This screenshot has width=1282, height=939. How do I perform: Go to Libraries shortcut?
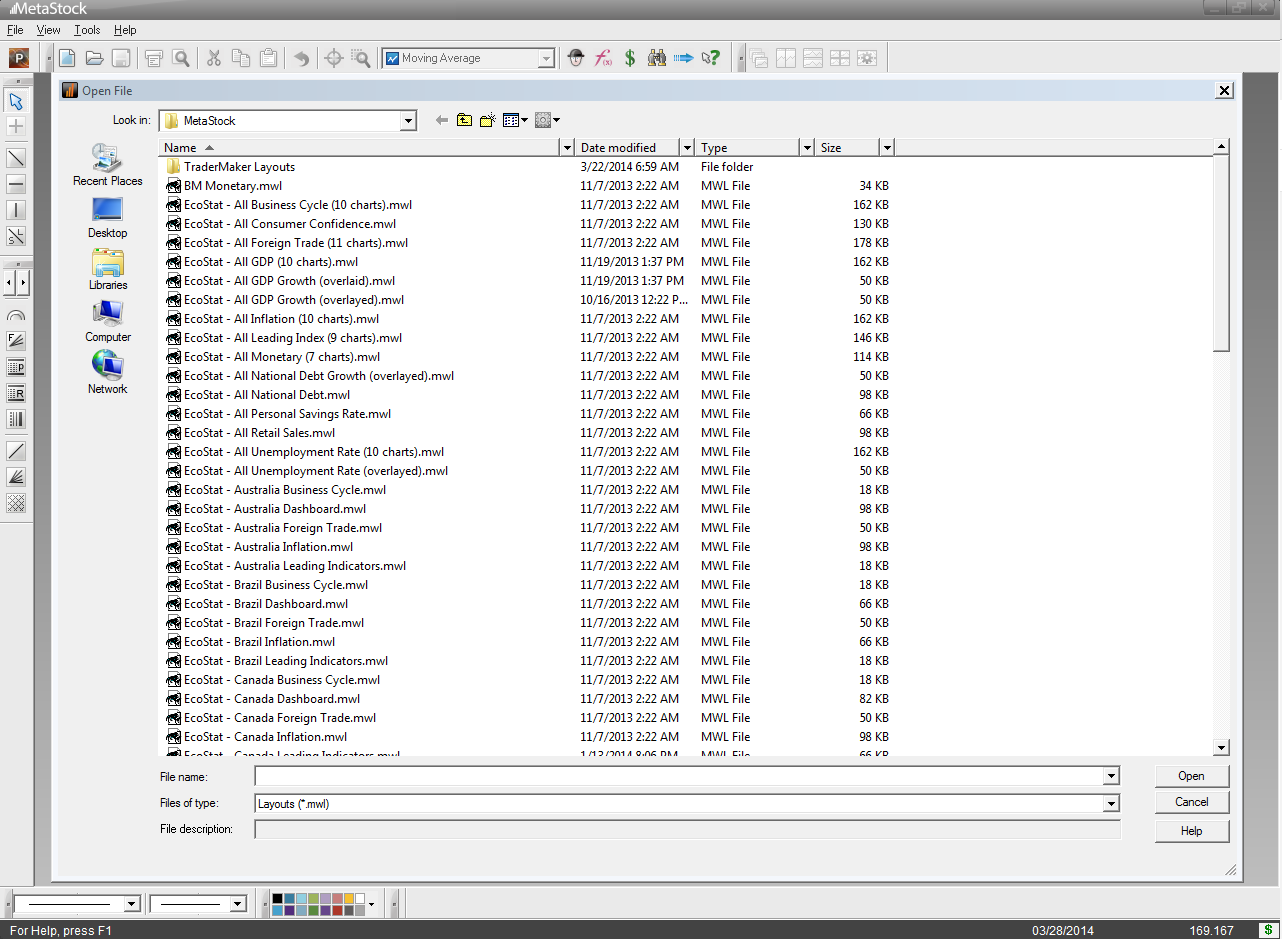(x=108, y=269)
